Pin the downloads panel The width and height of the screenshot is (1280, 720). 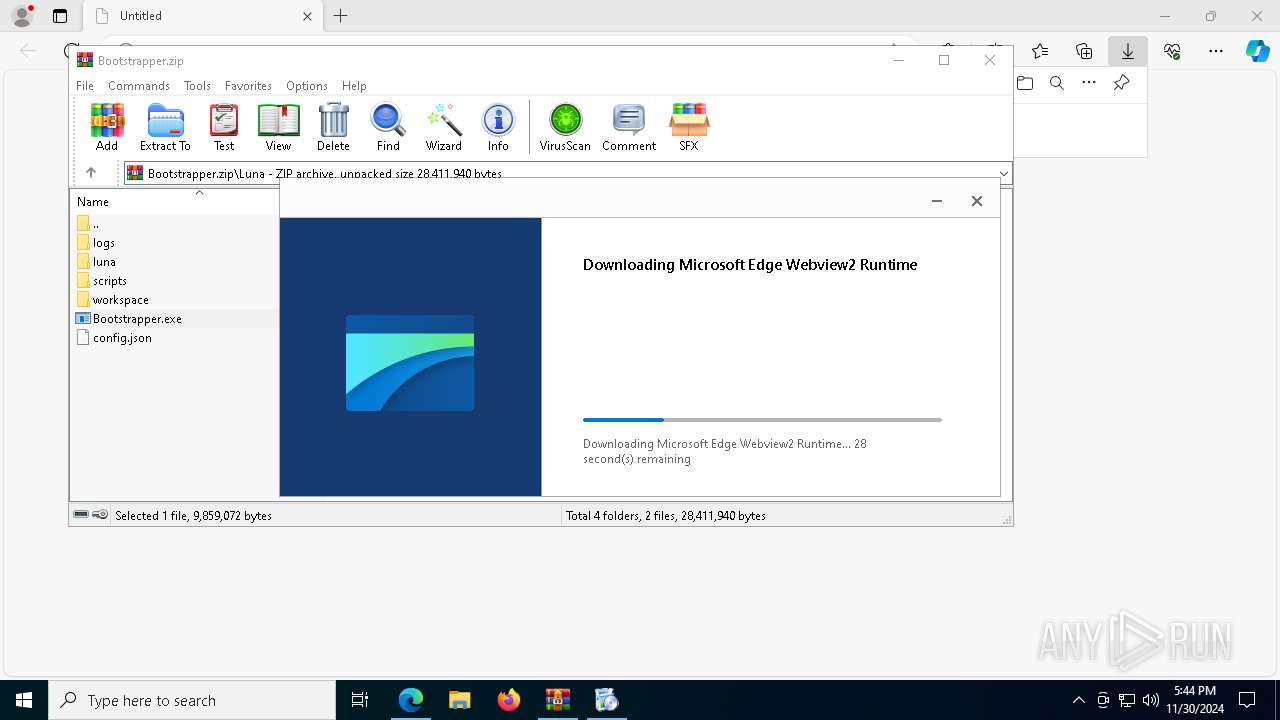point(1122,83)
